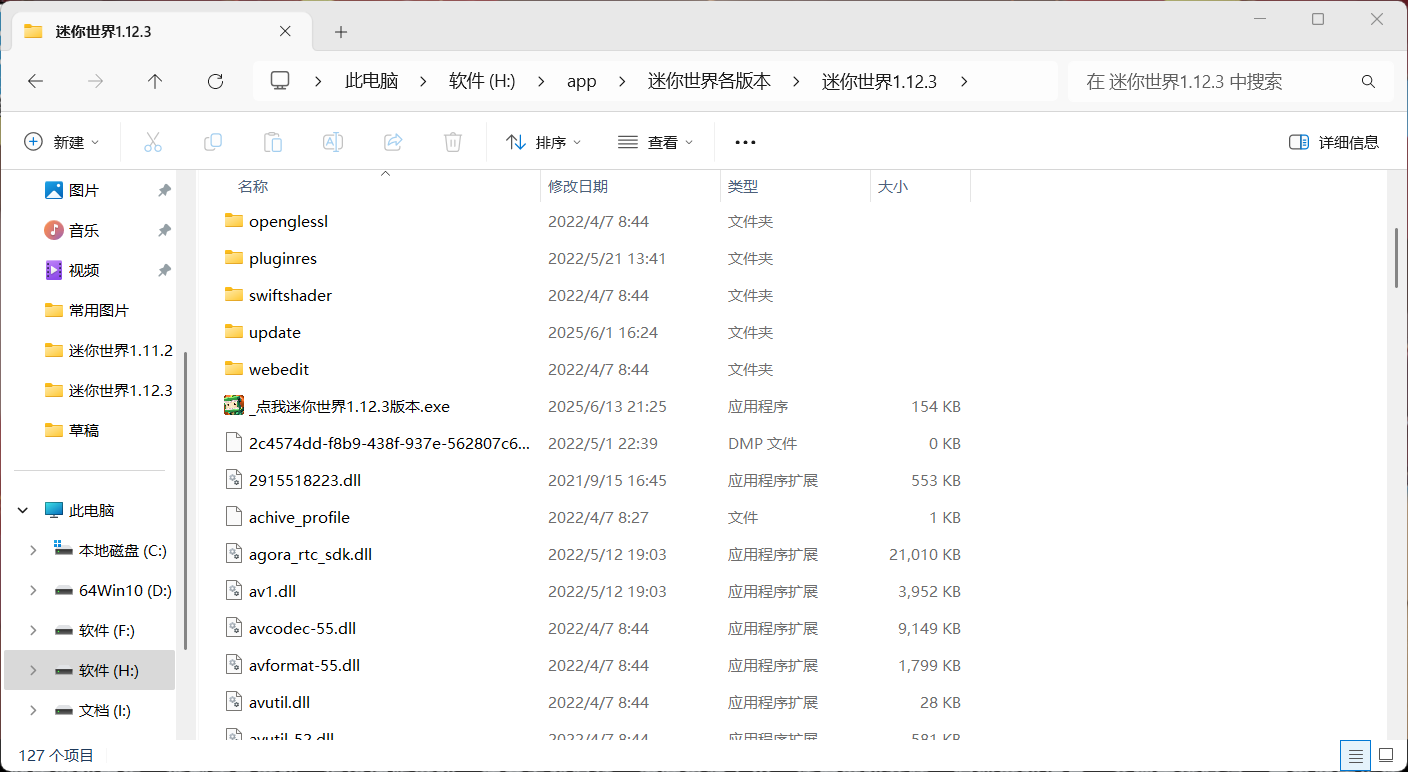Go back to the previous folder

(x=36, y=82)
